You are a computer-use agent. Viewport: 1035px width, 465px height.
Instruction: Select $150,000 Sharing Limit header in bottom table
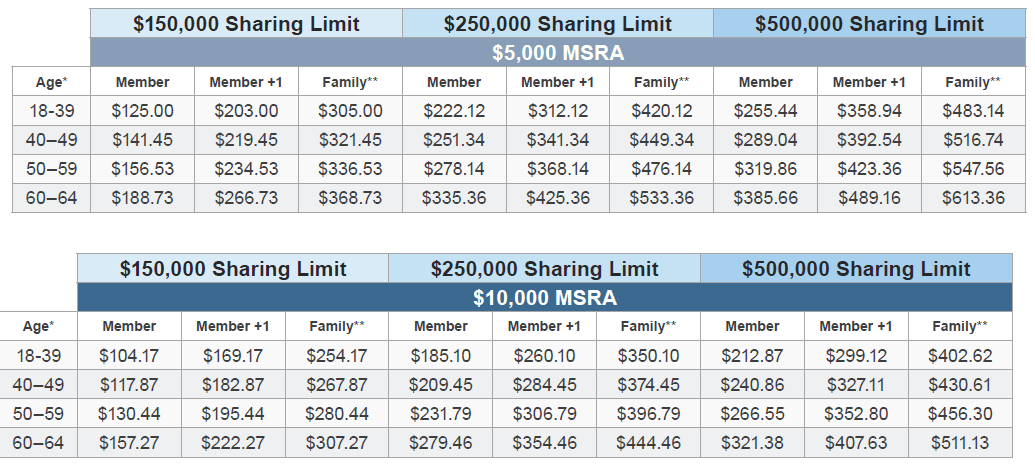point(233,269)
